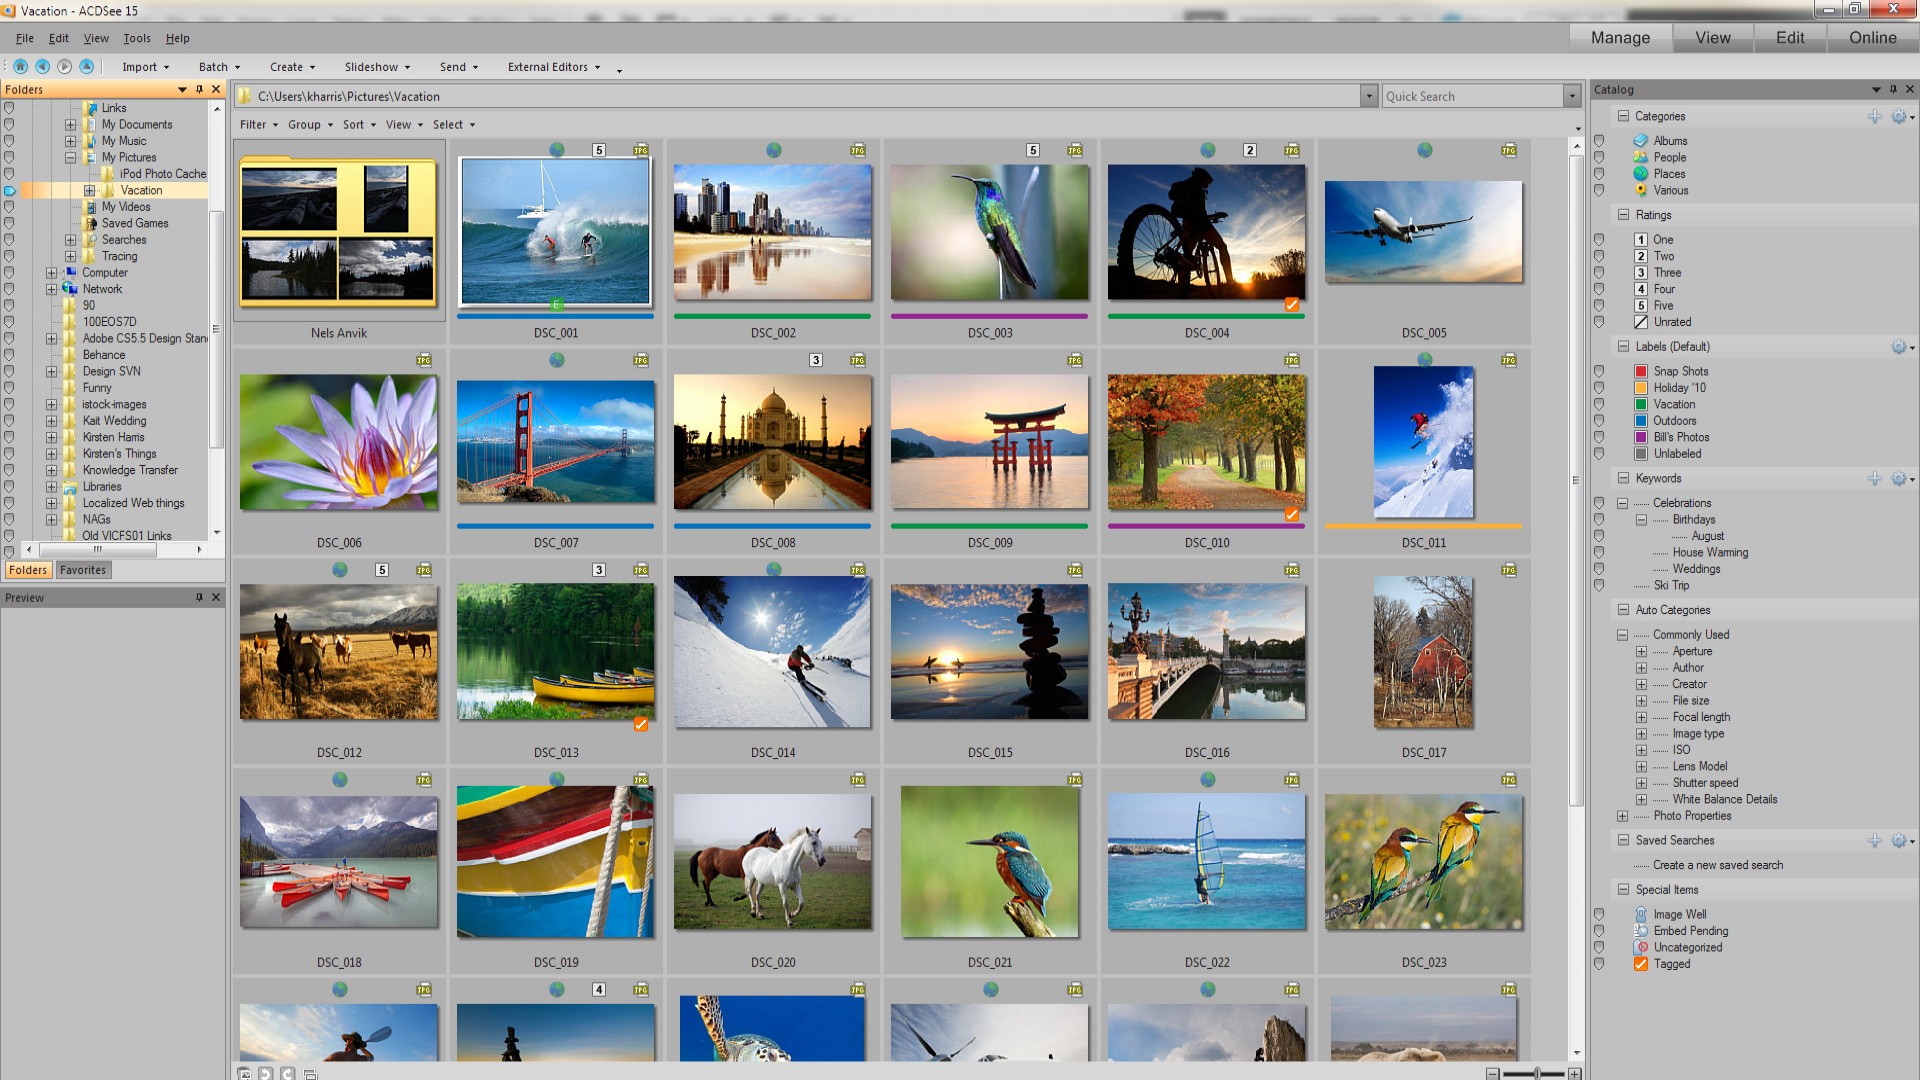The height and width of the screenshot is (1080, 1920).
Task: Select the Image Well icon under Special Items
Action: 1640,913
